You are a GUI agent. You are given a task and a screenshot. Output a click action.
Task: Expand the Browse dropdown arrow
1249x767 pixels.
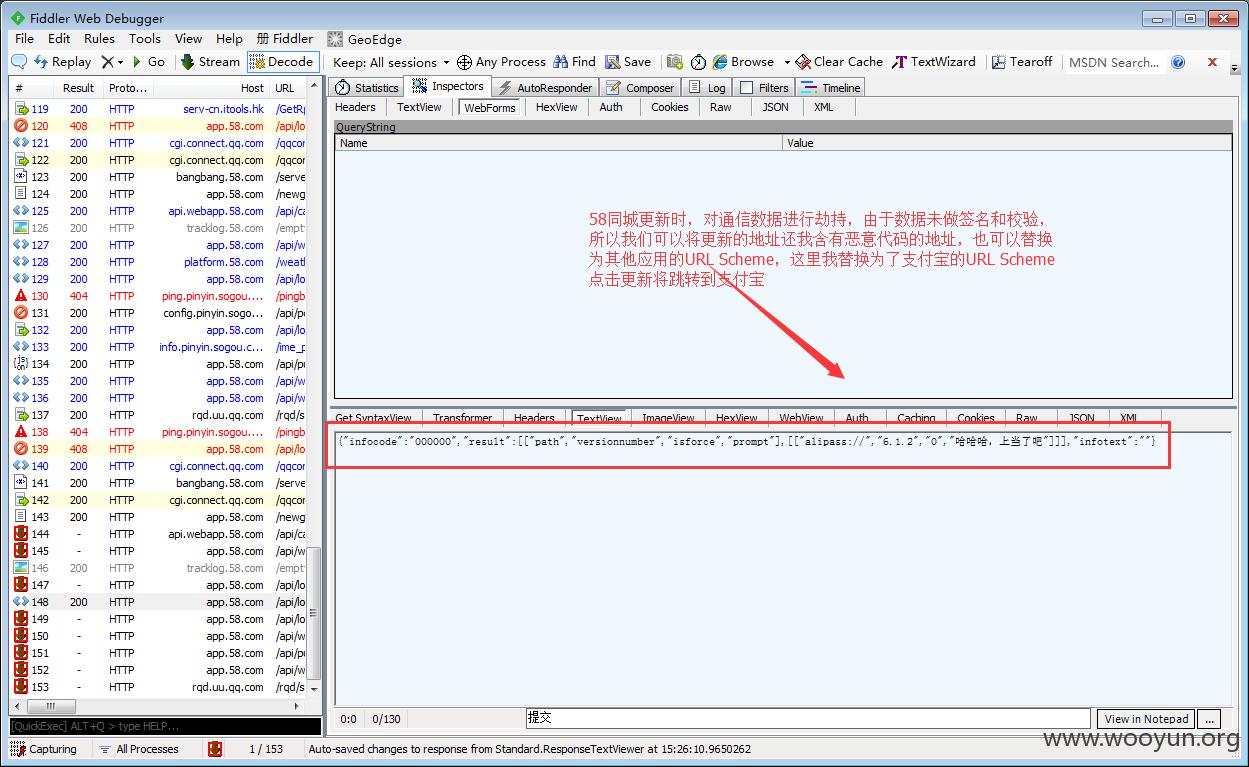coord(787,62)
